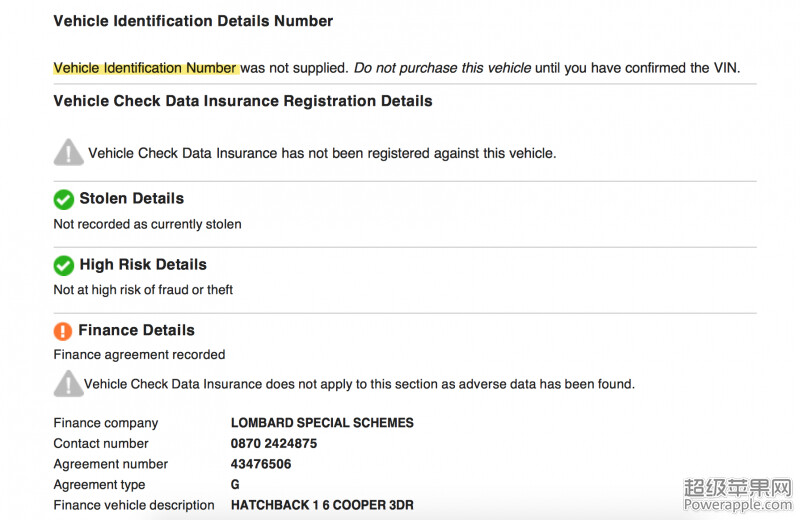The height and width of the screenshot is (520, 800).
Task: Click the Powerapple.com watermark logo
Action: tap(738, 496)
